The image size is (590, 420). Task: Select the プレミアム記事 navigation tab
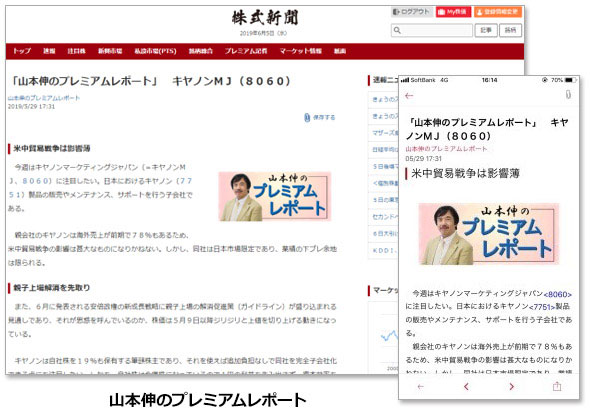[x=246, y=51]
